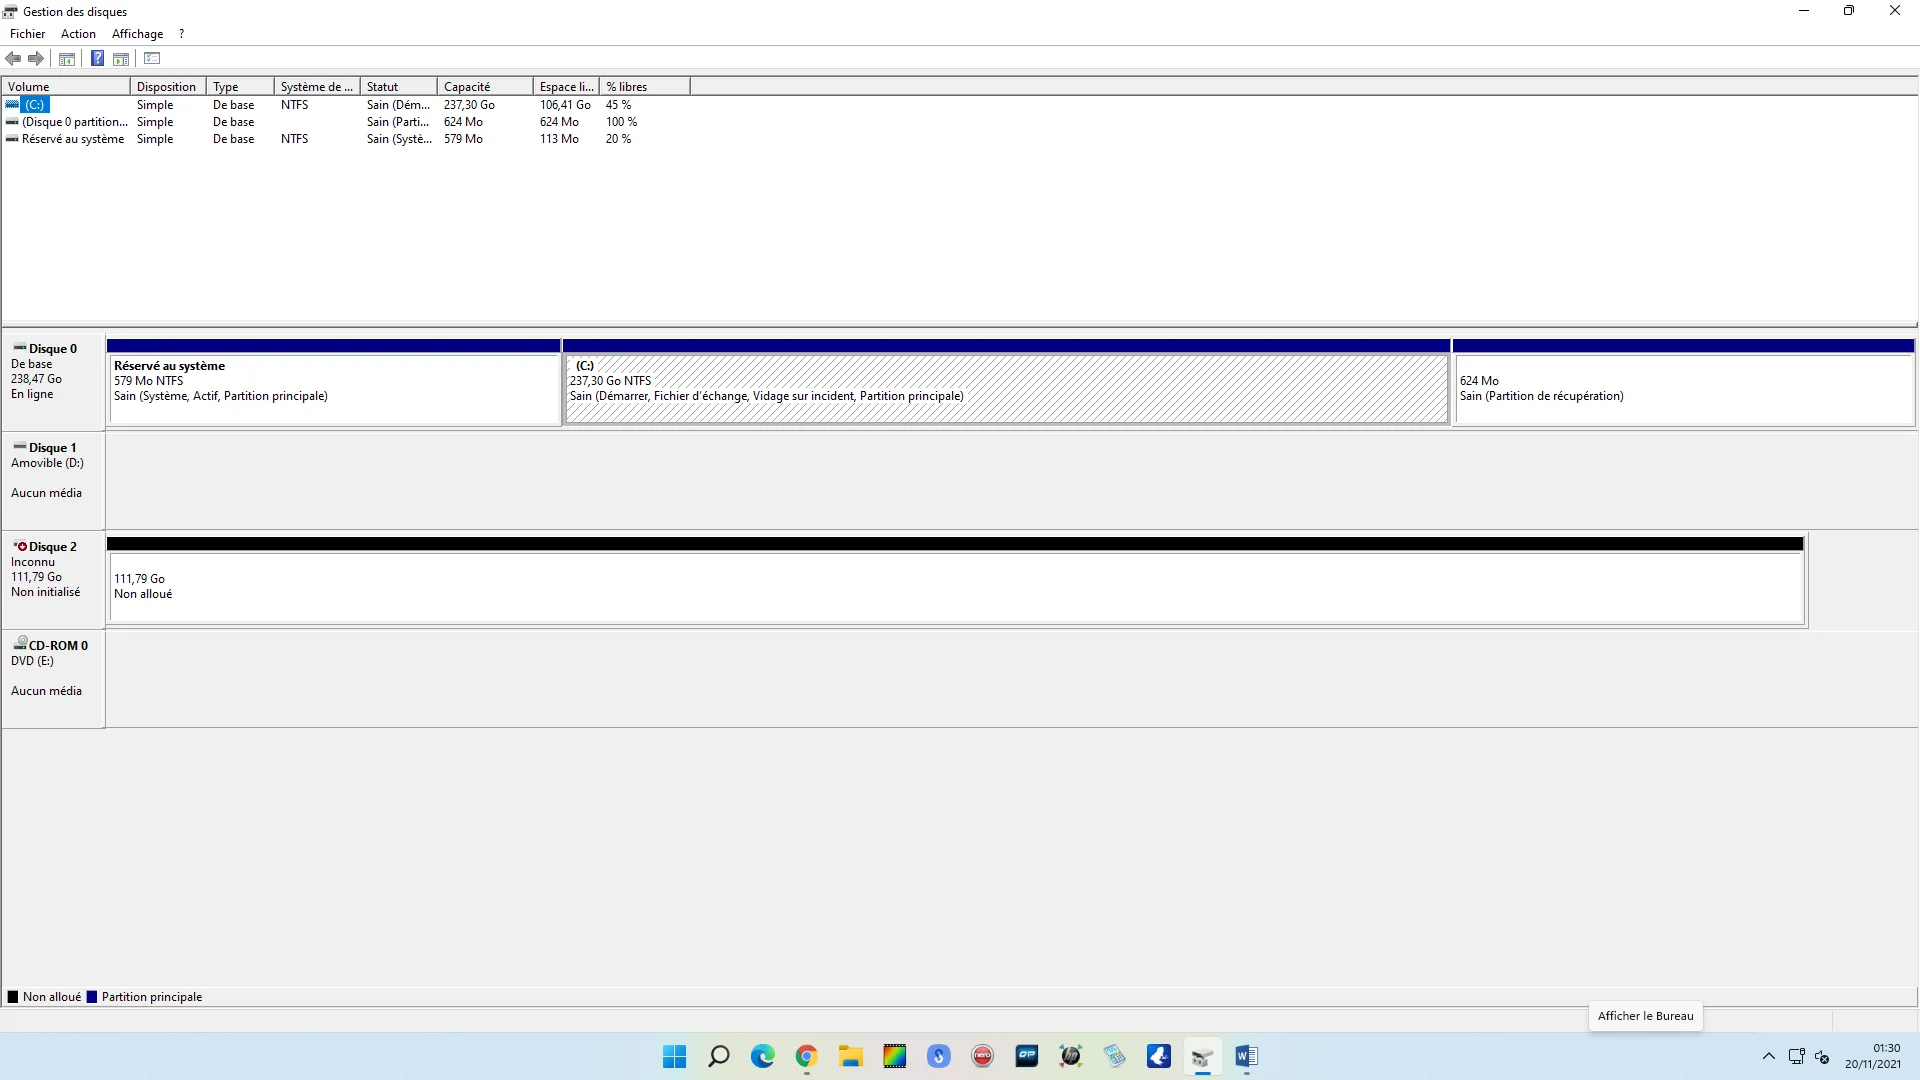This screenshot has width=1920, height=1080.
Task: Expand hidden system tray icons chevron
Action: (x=1768, y=1057)
